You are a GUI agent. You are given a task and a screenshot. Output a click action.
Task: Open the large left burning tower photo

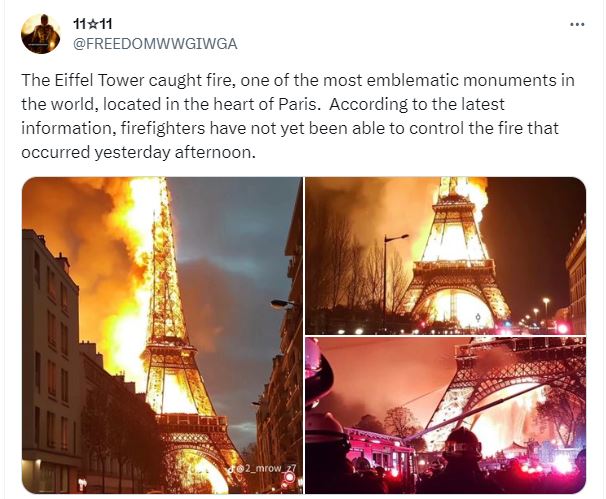162,335
